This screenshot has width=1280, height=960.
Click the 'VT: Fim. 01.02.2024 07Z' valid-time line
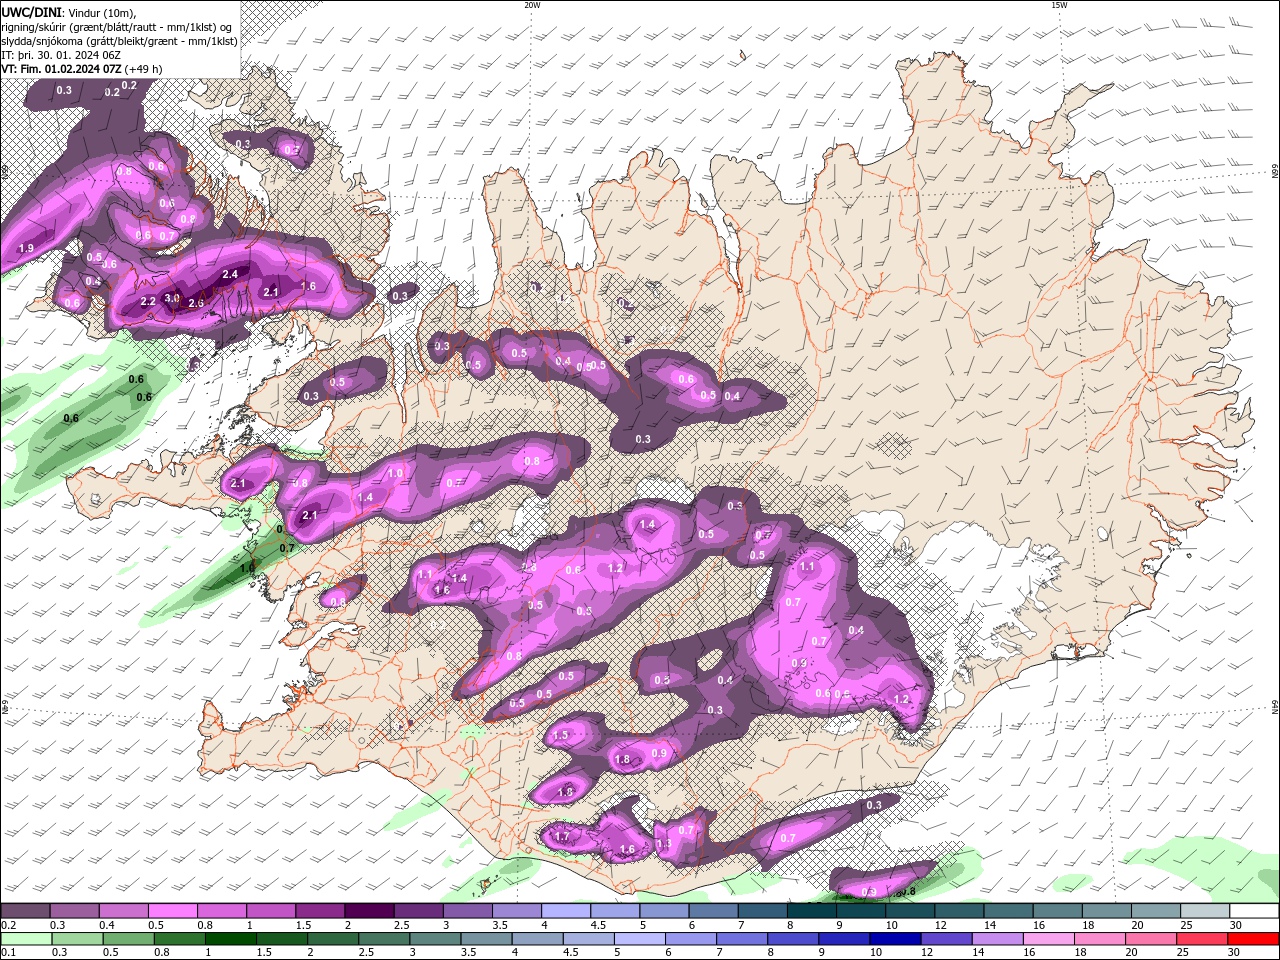point(62,69)
